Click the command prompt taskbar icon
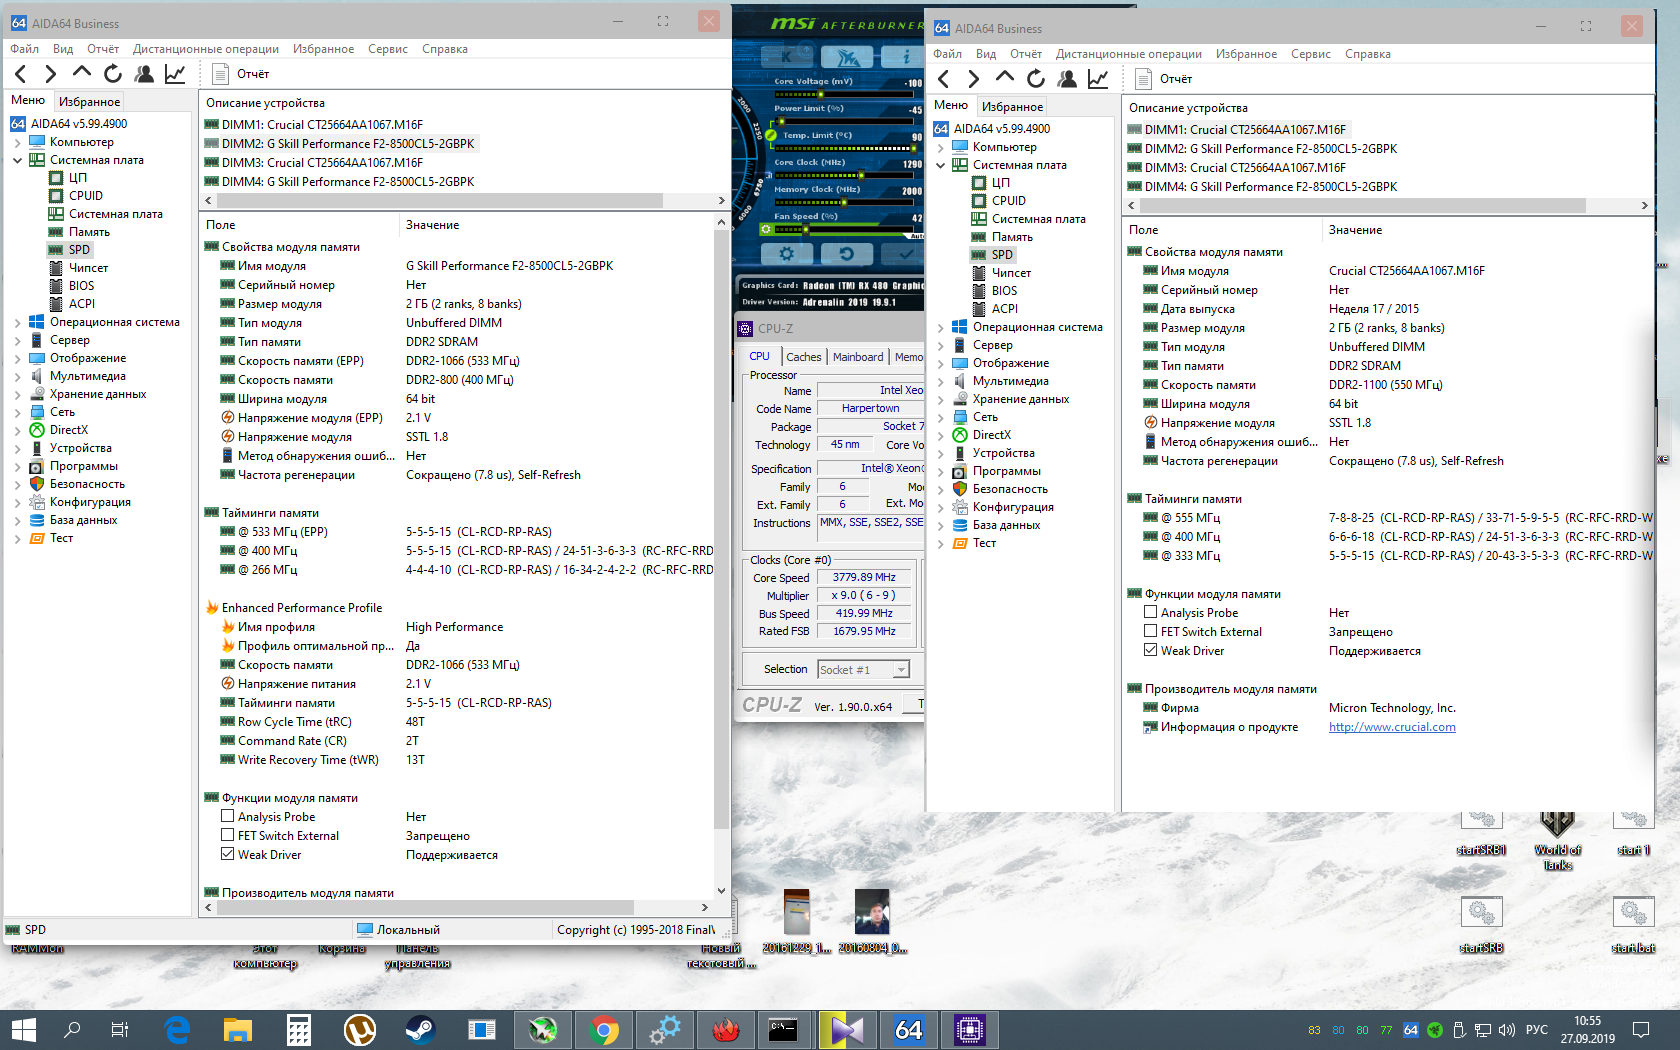Viewport: 1680px width, 1050px height. pos(783,1029)
